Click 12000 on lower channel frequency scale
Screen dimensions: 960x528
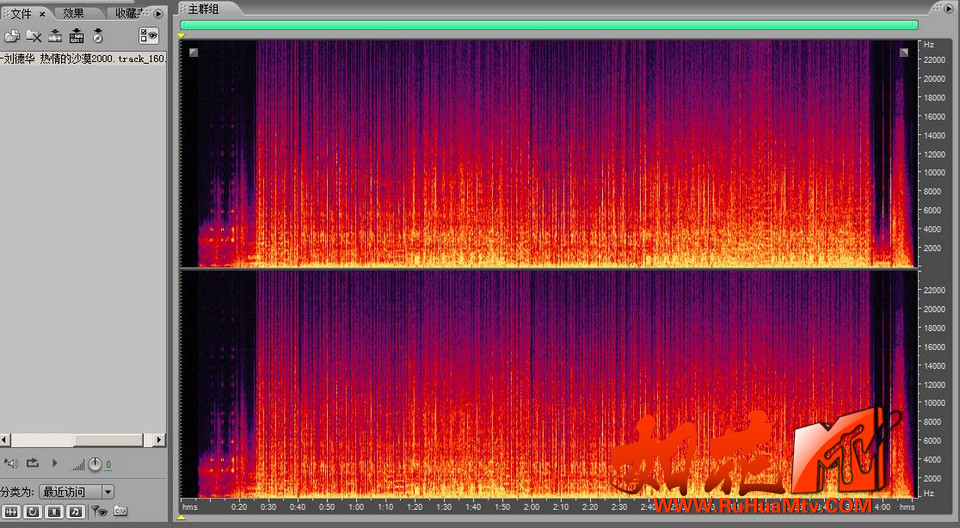tap(934, 384)
